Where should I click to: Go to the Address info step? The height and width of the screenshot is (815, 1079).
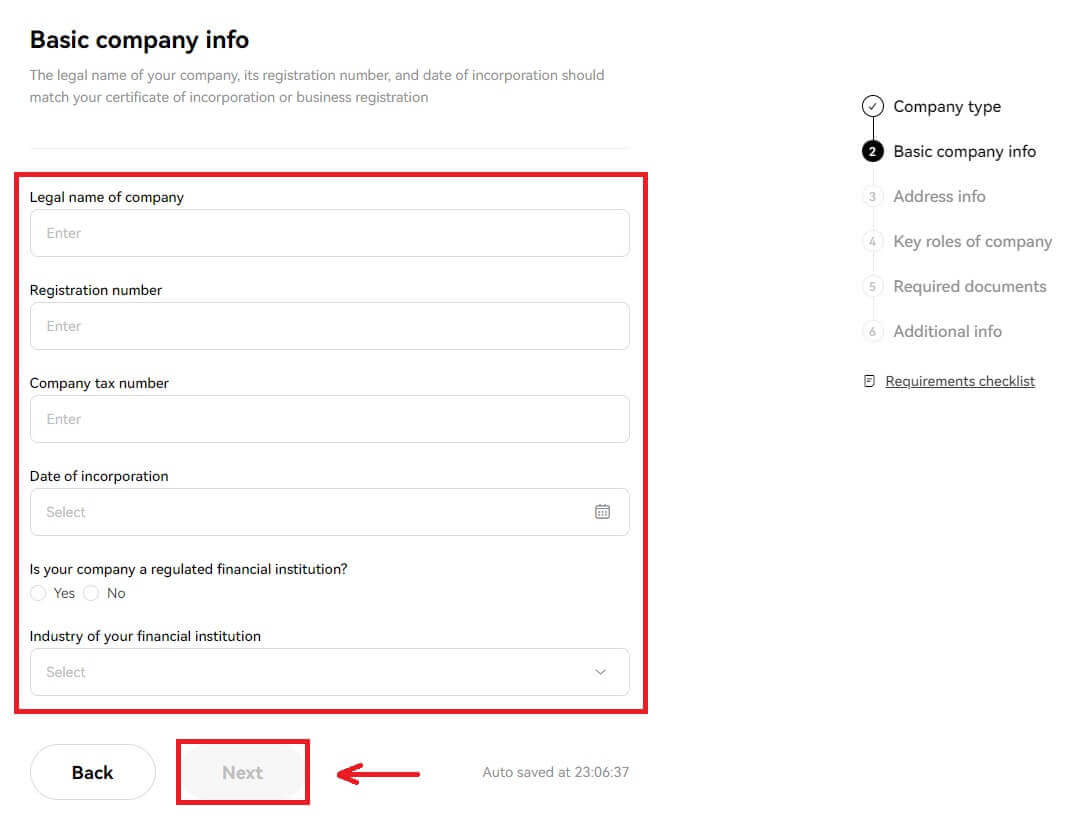coord(938,196)
